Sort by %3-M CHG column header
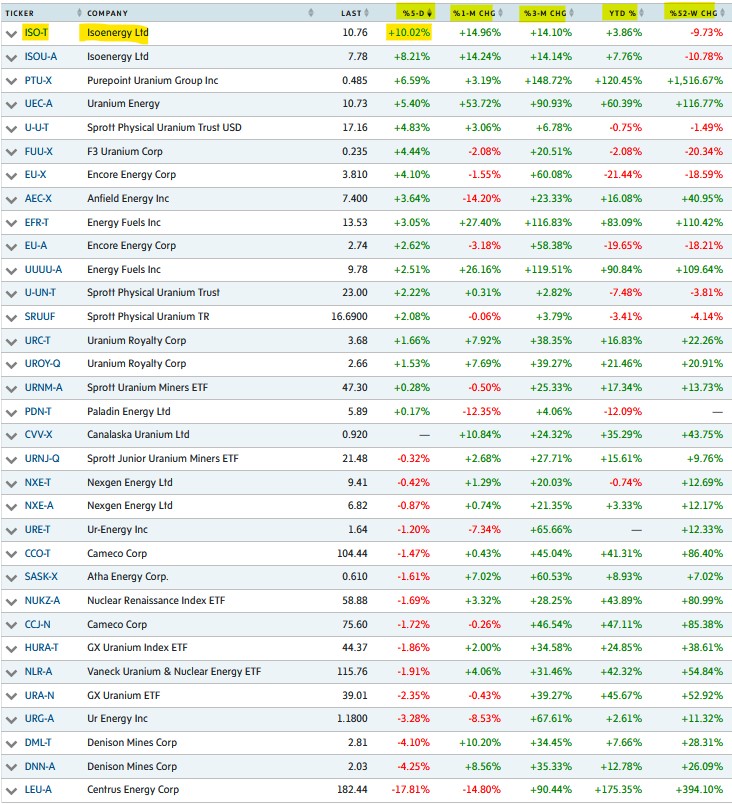This screenshot has width=732, height=804. tap(544, 13)
